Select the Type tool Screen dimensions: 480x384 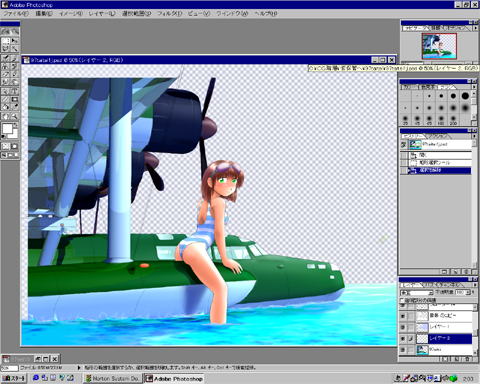(x=15, y=91)
